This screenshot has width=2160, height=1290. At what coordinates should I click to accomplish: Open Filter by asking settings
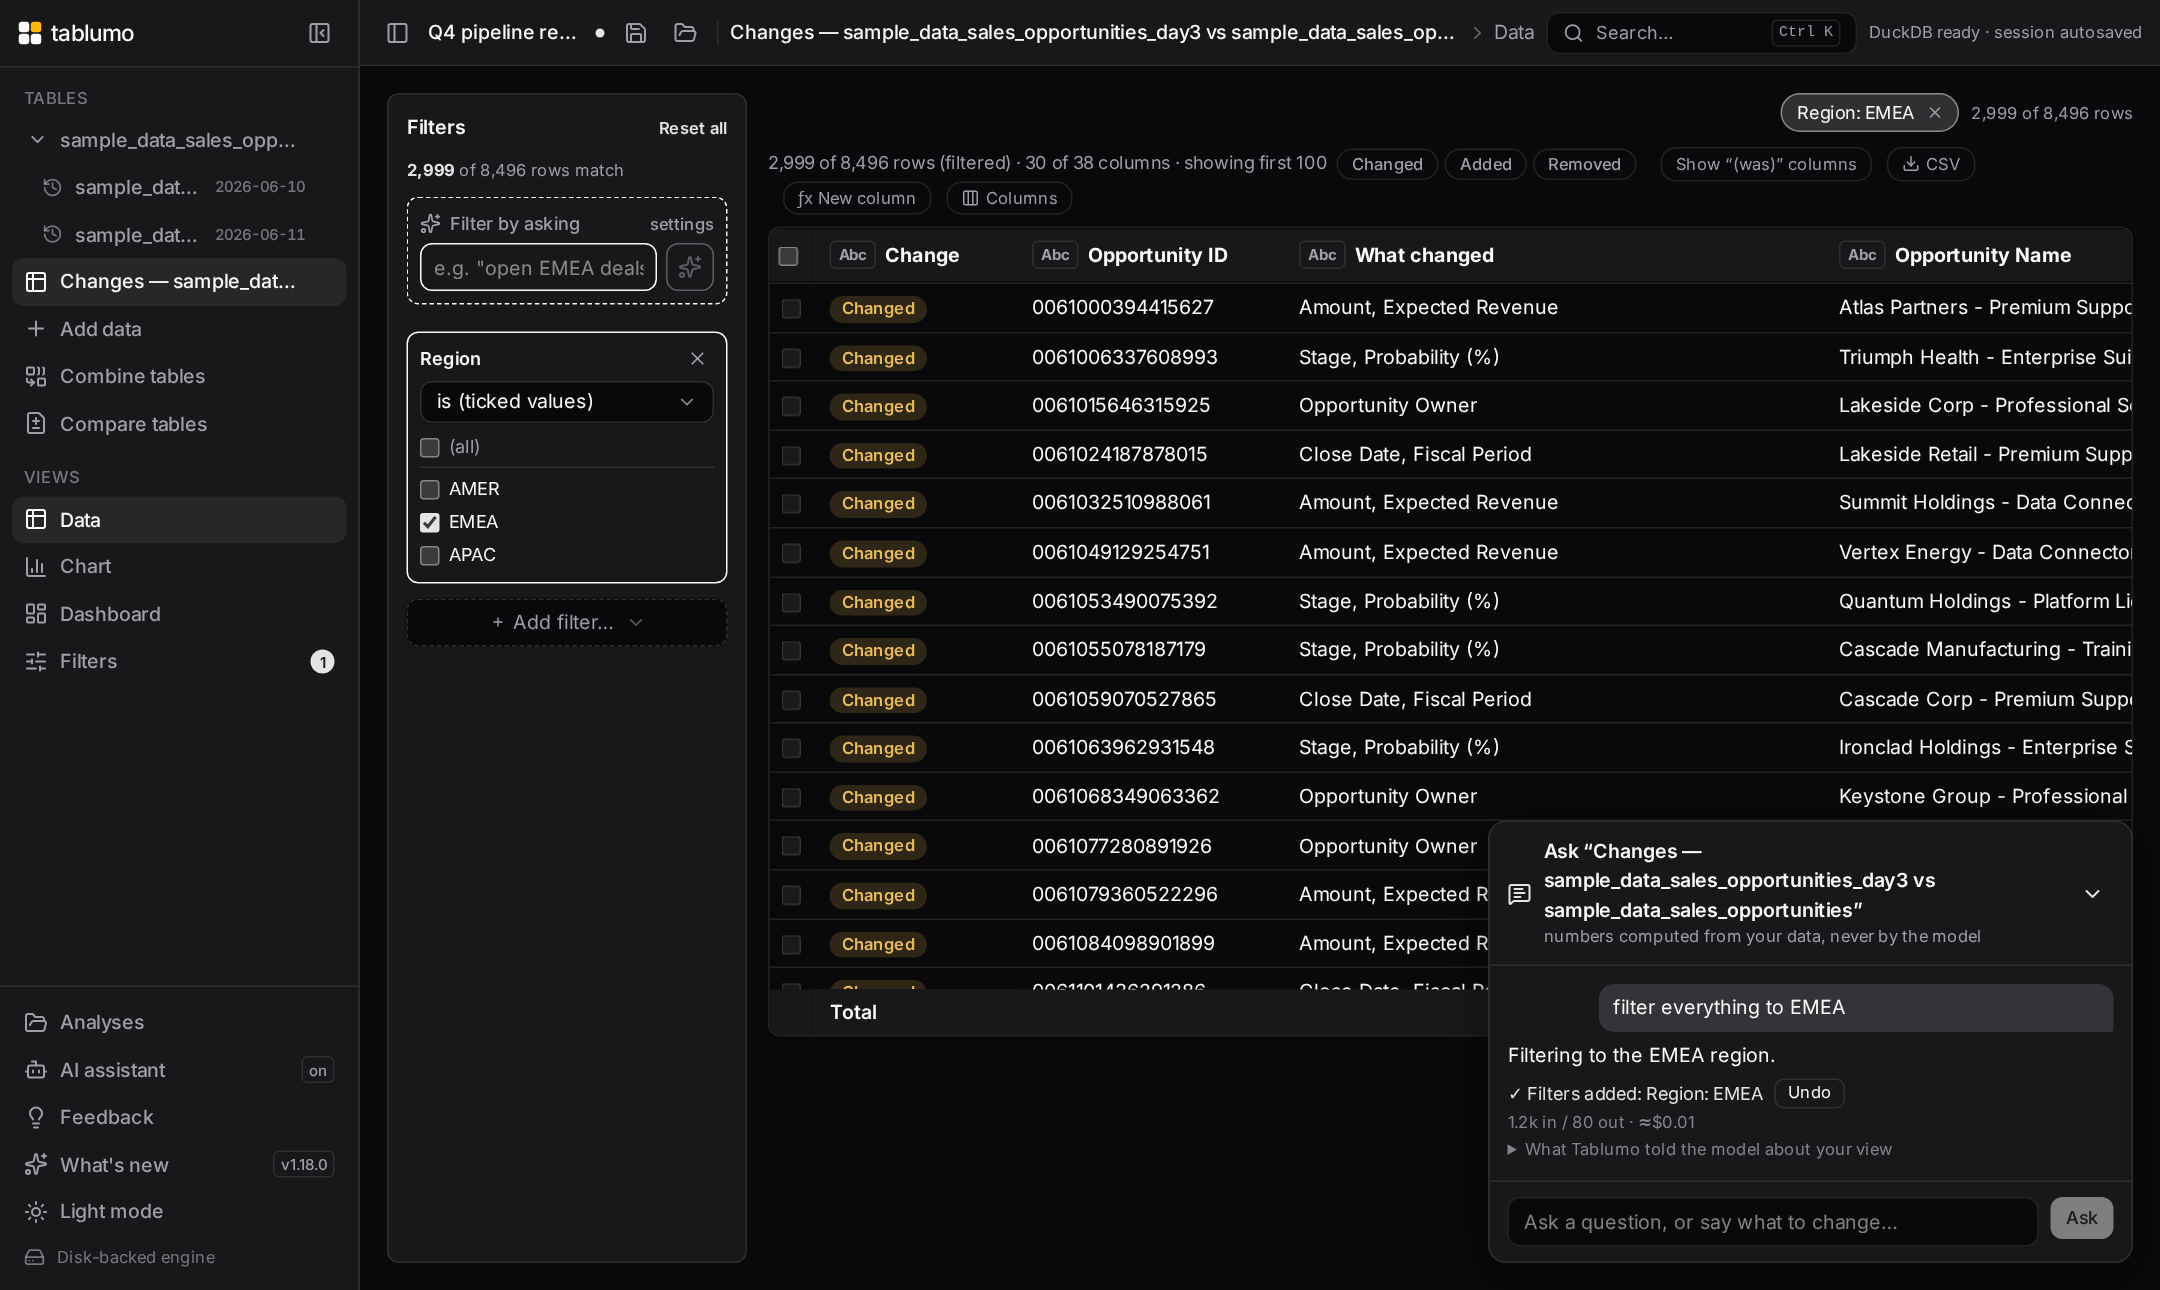(x=681, y=224)
